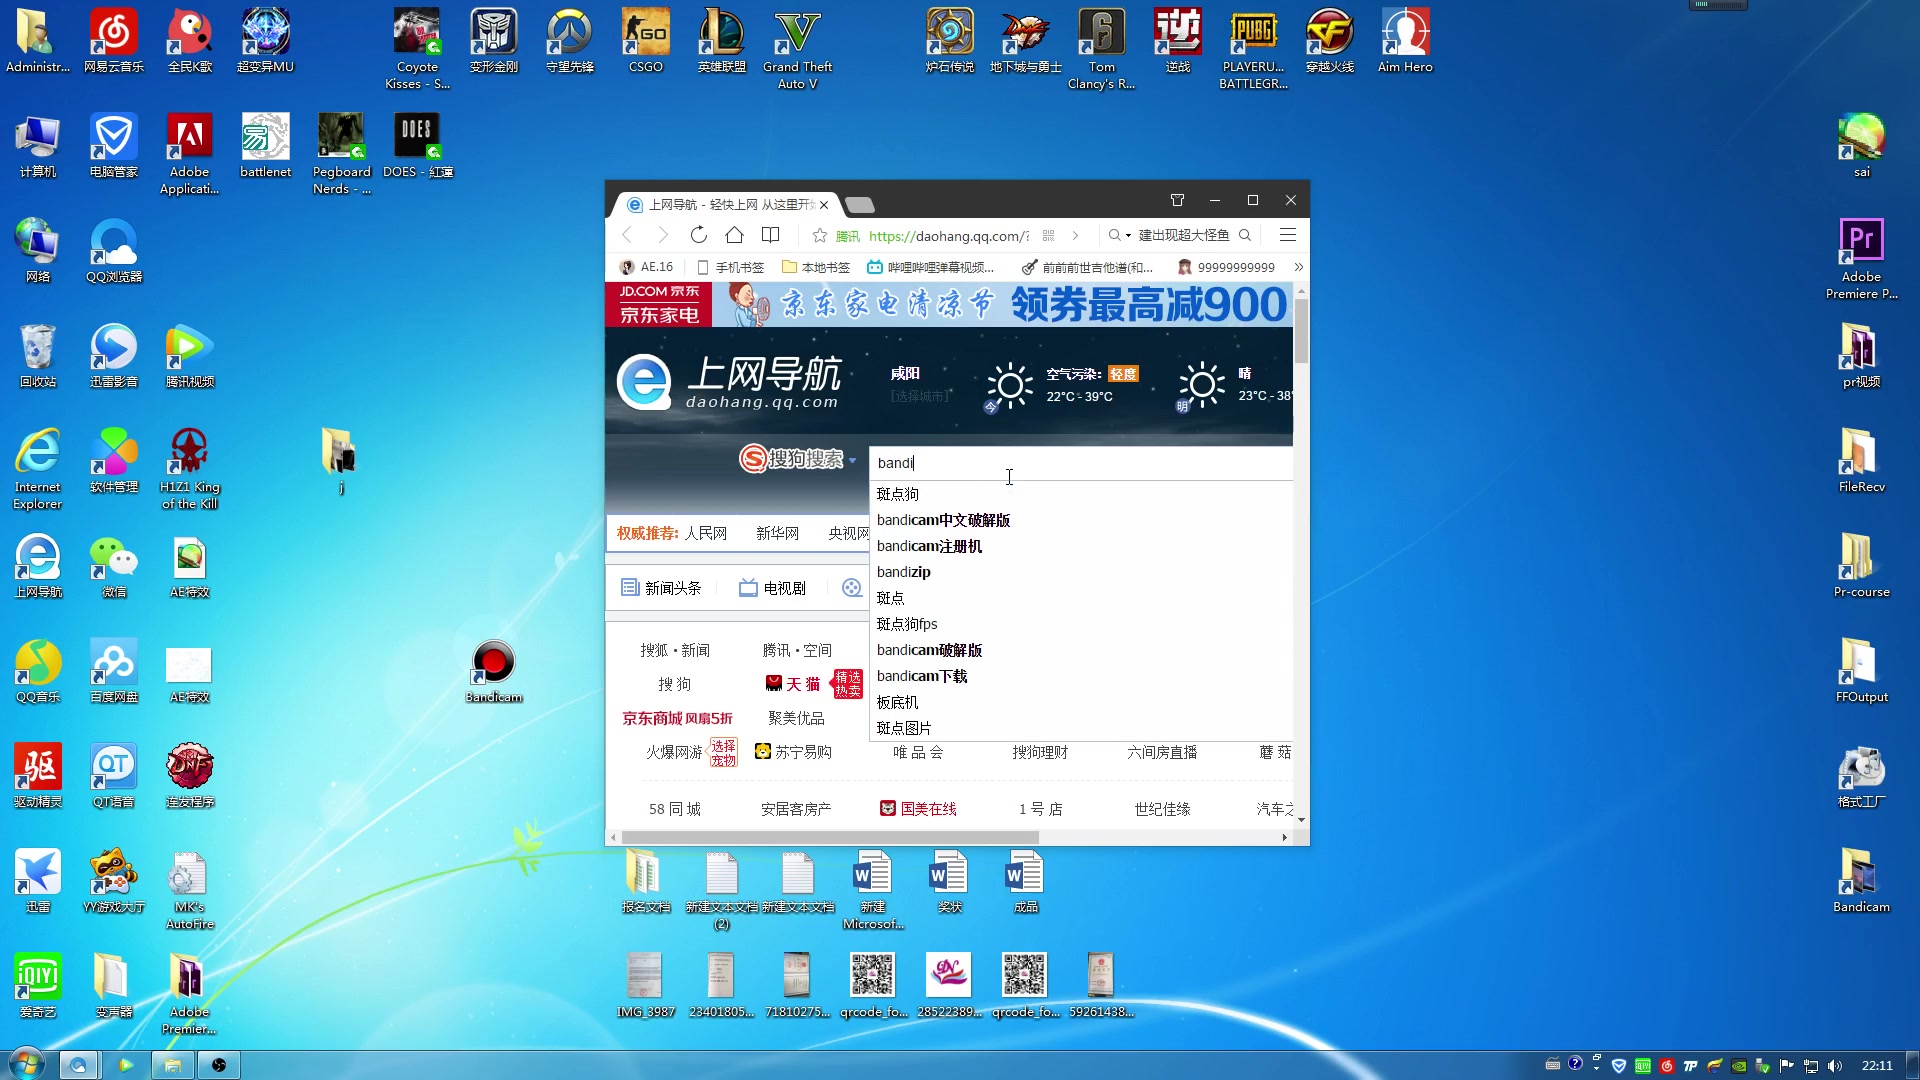Open the 新华网 link

777,533
